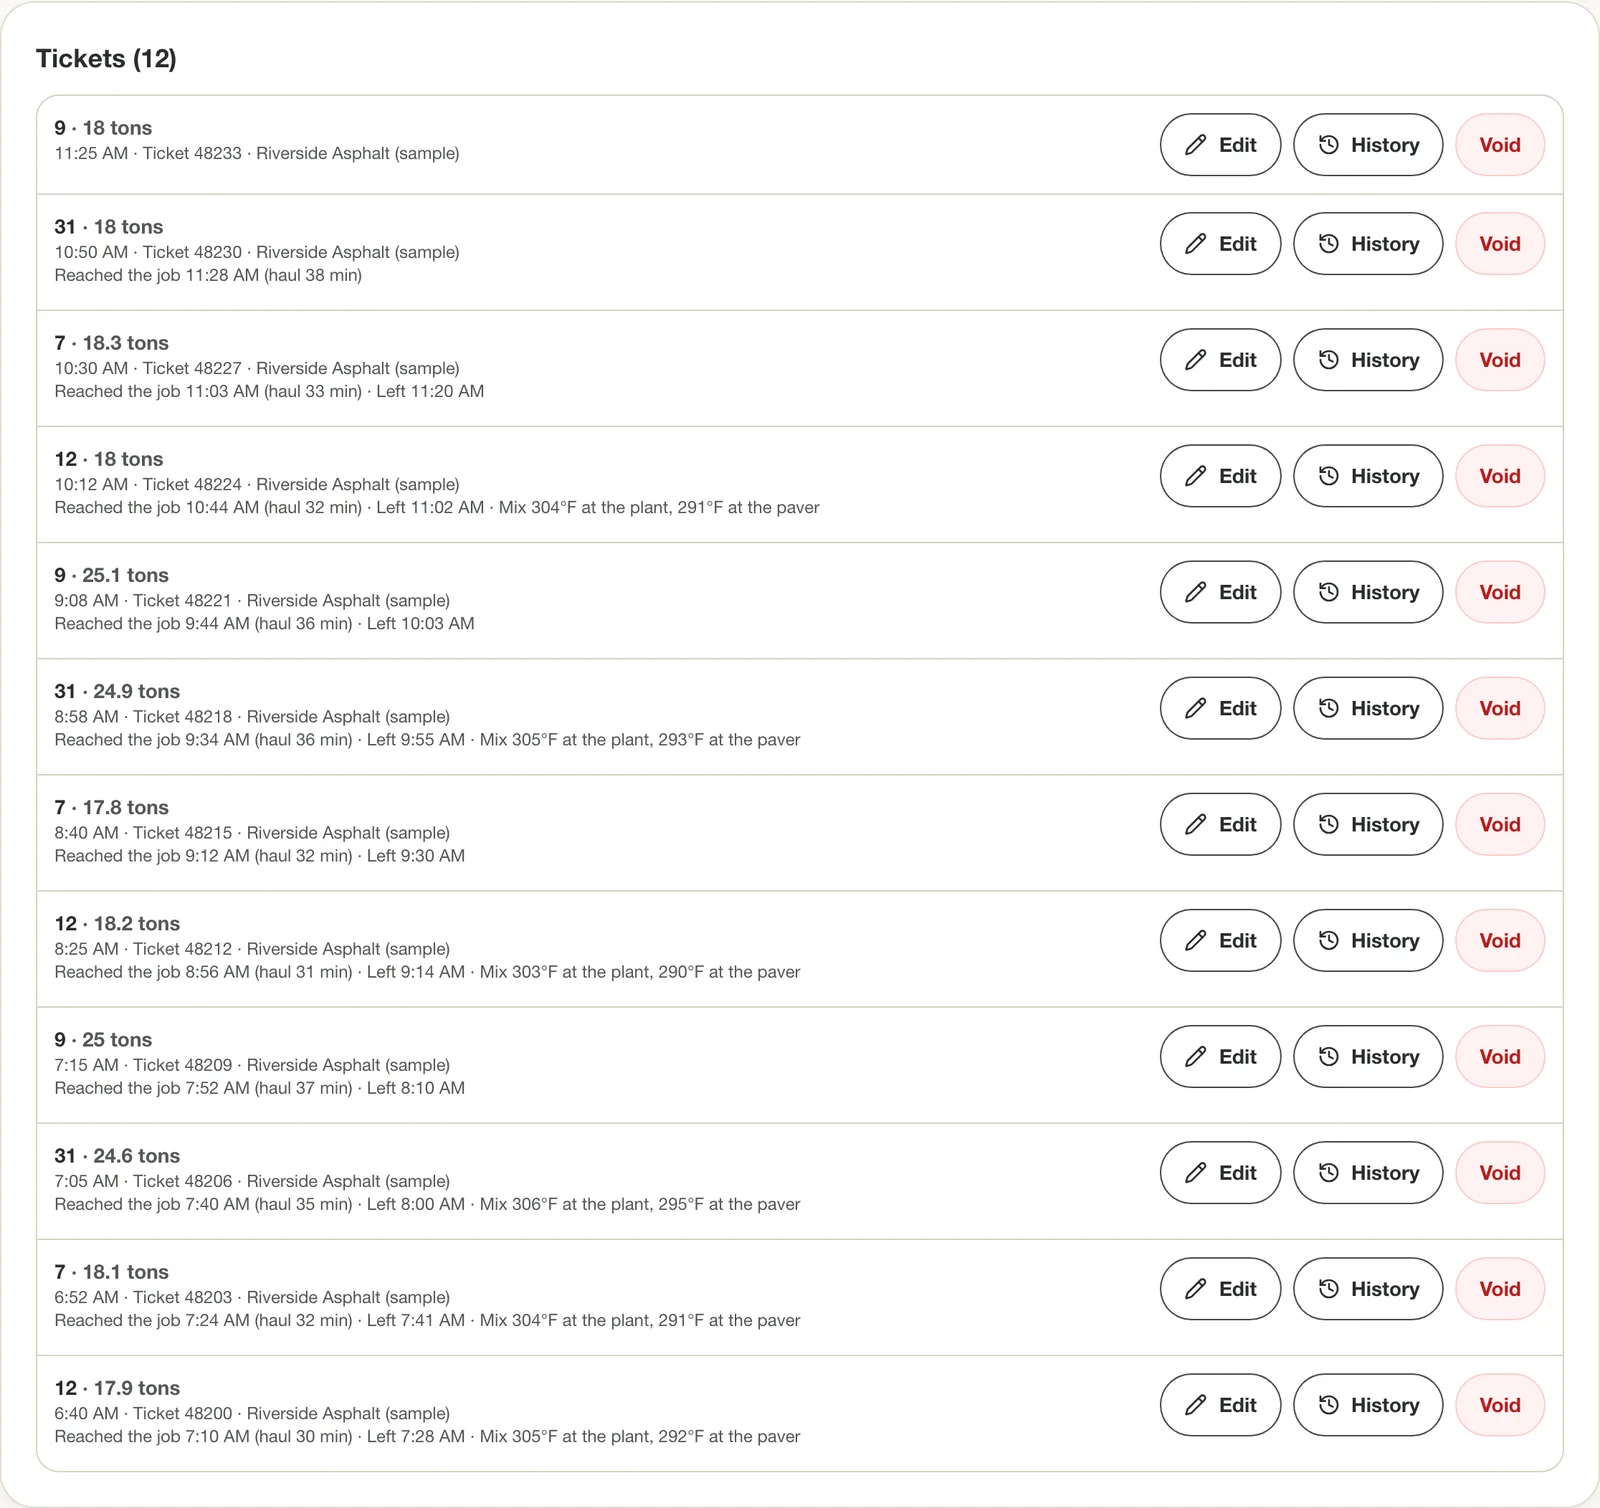Click the history clock icon for ticket 48218
The image size is (1600, 1508).
1328,708
